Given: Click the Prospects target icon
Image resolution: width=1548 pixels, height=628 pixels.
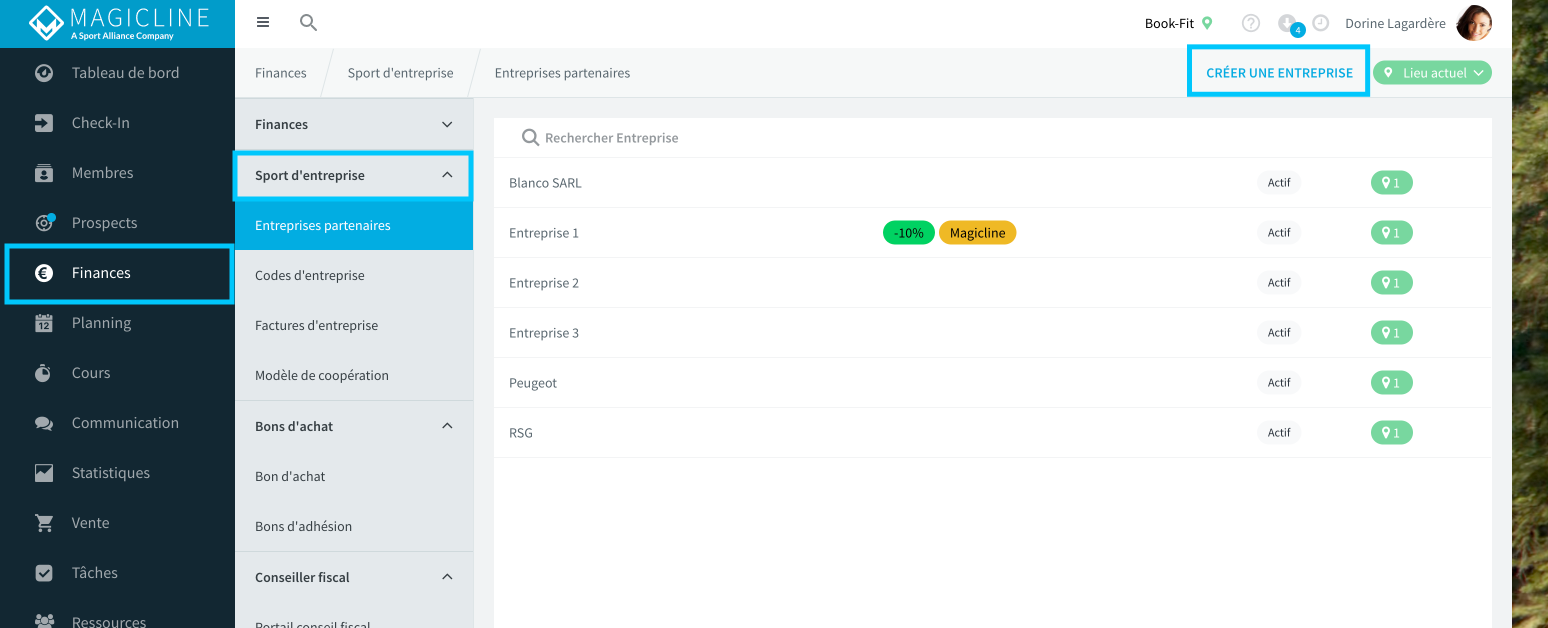Looking at the screenshot, I should (x=44, y=223).
